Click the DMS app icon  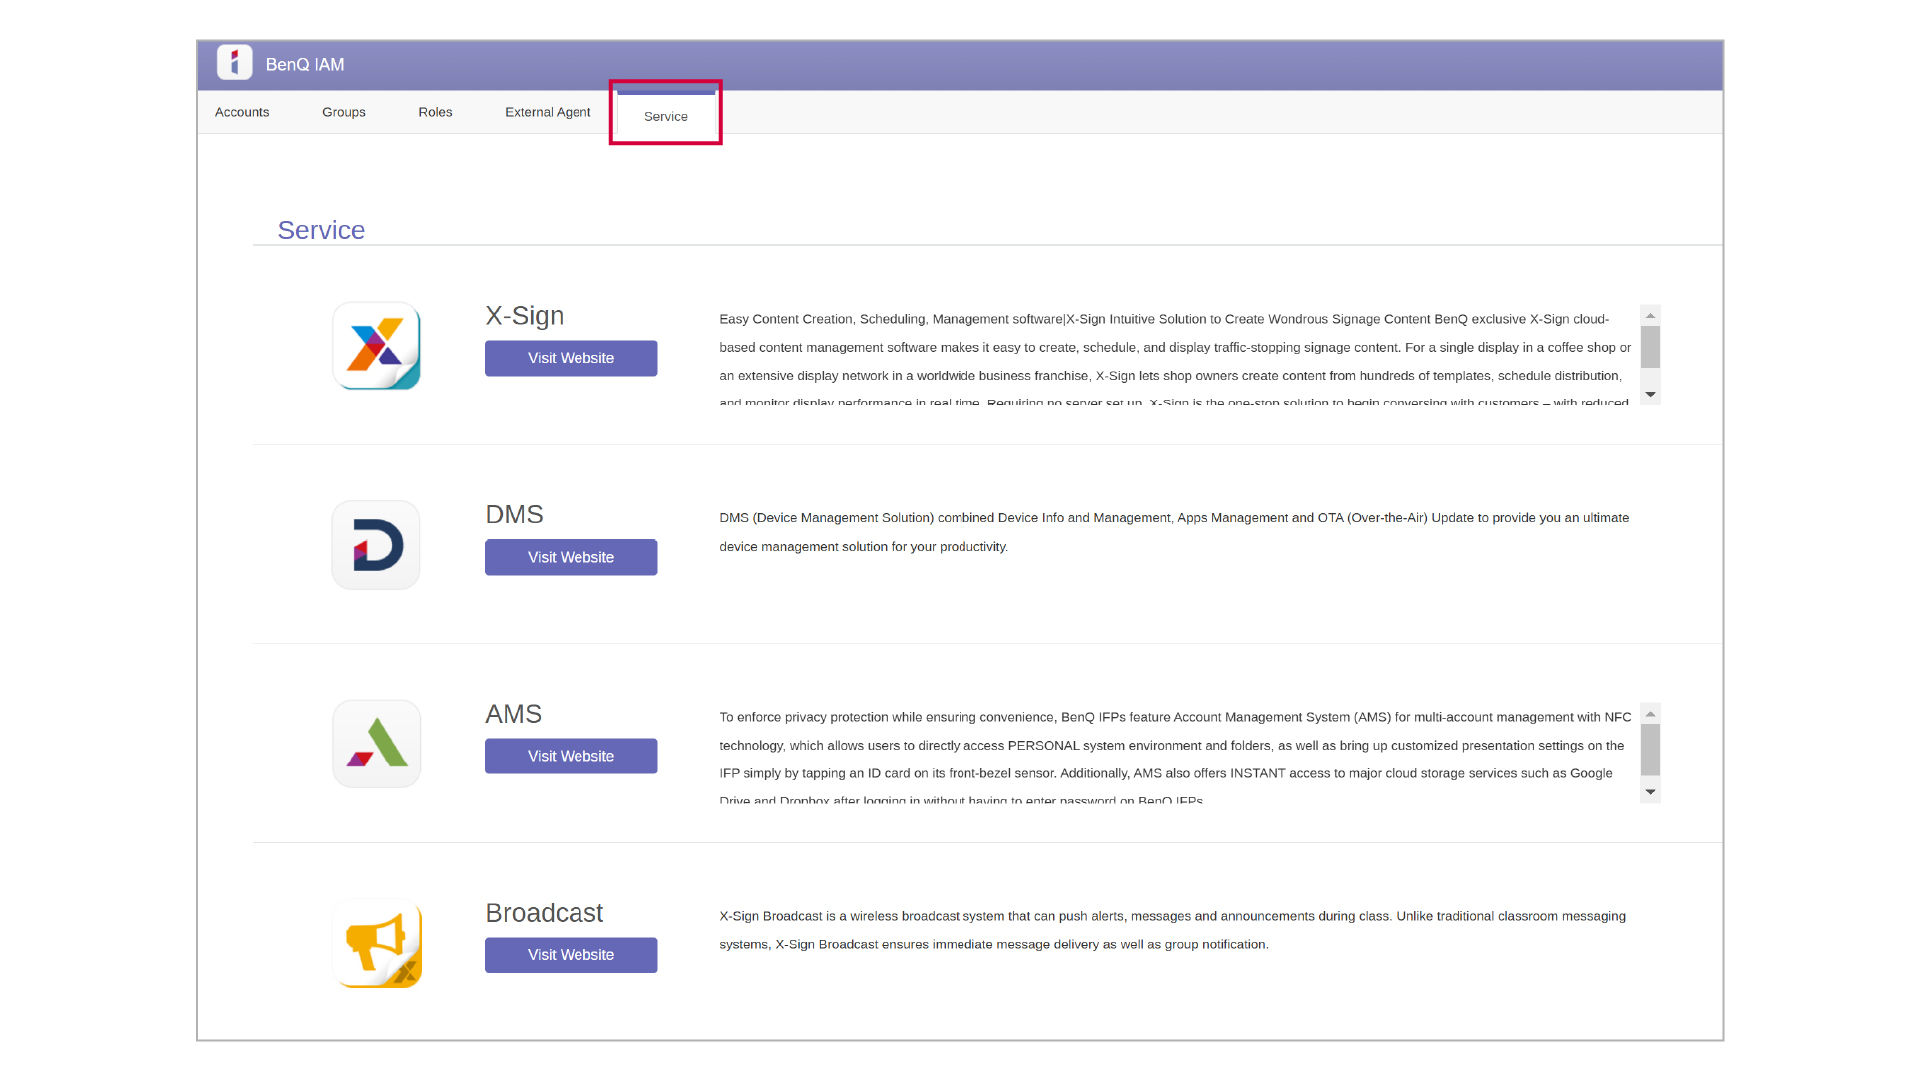[376, 545]
